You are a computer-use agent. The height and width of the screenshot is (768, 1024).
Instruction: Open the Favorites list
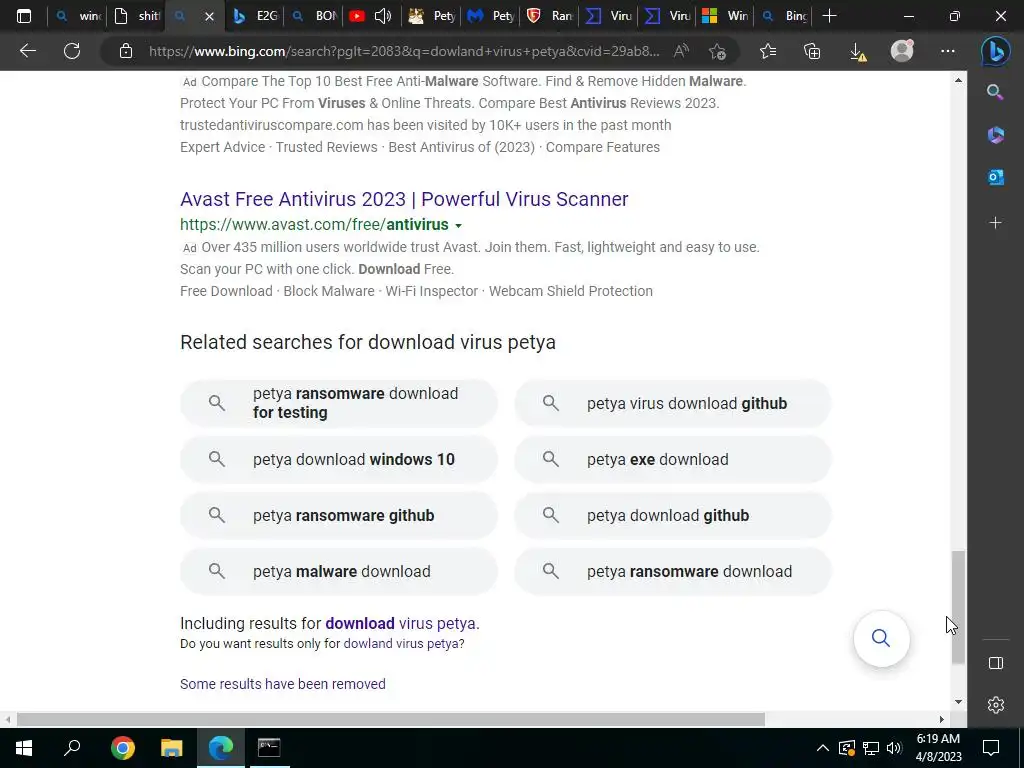point(768,51)
